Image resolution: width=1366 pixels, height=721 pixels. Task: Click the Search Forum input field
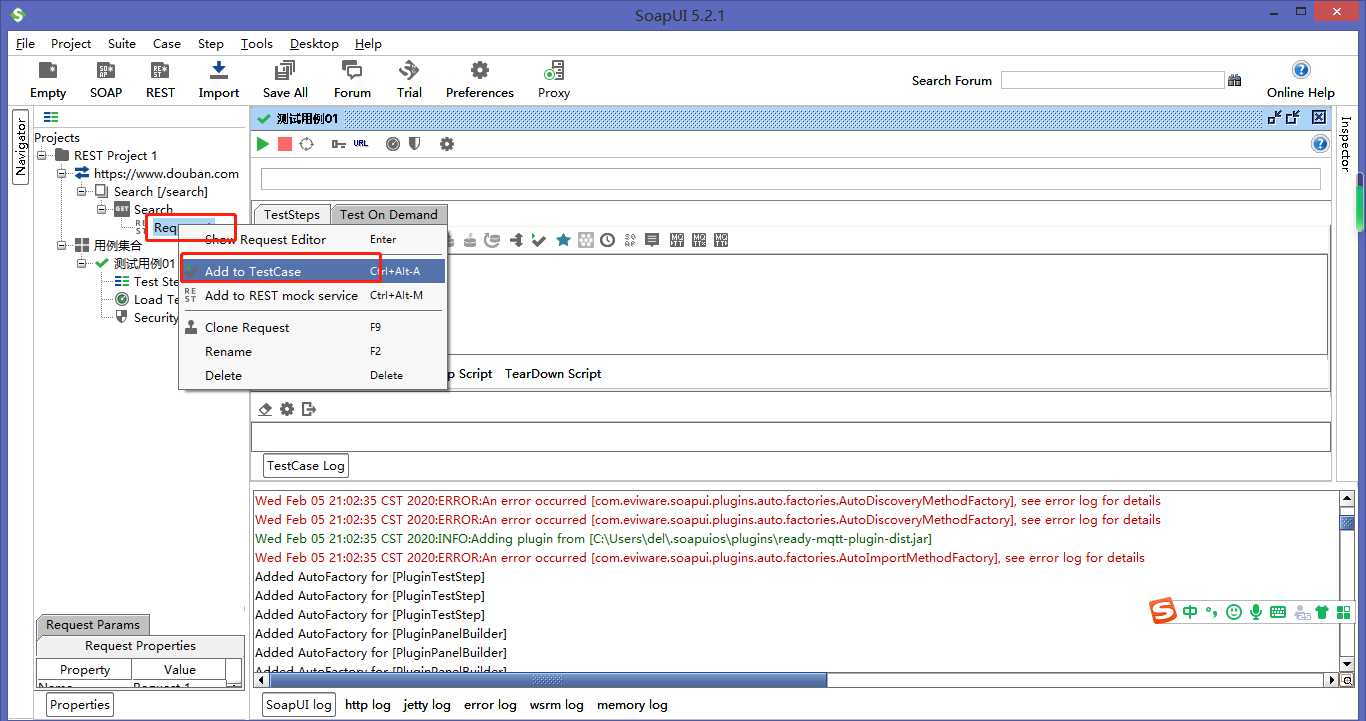pyautogui.click(x=1112, y=80)
